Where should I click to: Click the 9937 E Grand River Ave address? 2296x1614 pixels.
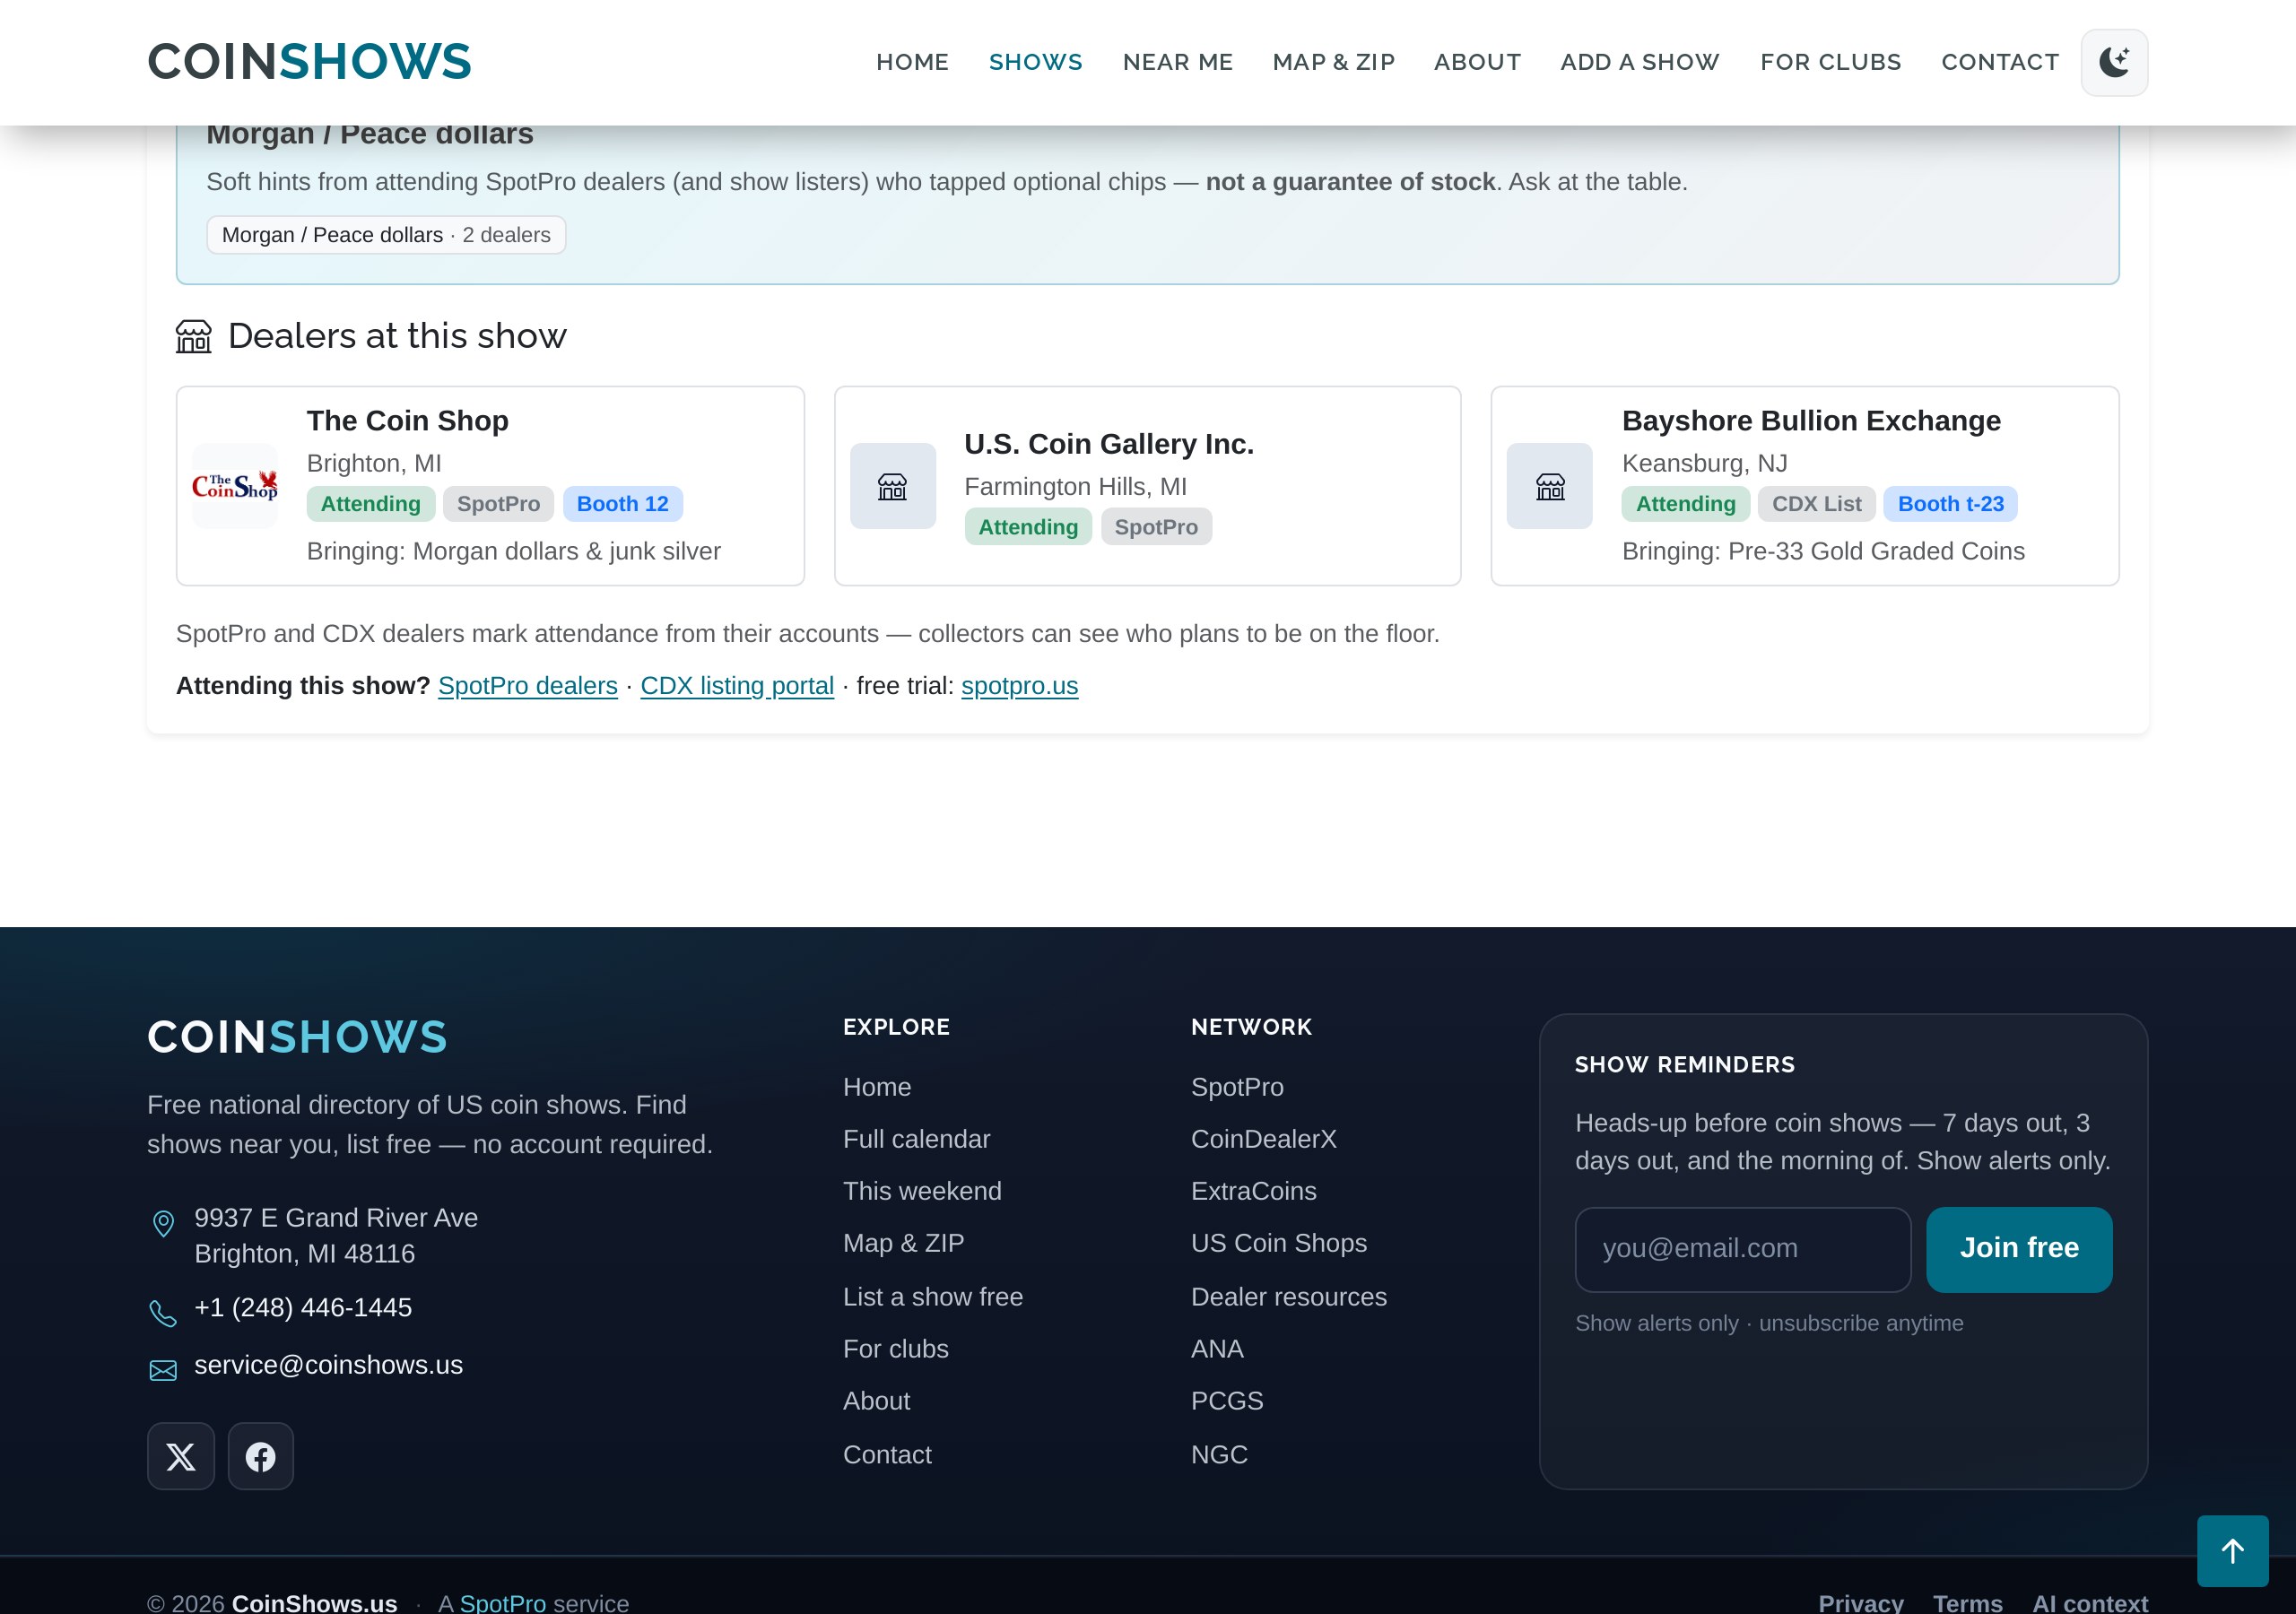click(x=336, y=1236)
